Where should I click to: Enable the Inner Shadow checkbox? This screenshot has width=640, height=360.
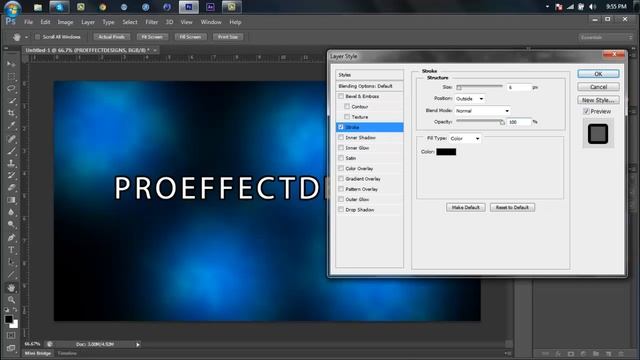(x=341, y=138)
